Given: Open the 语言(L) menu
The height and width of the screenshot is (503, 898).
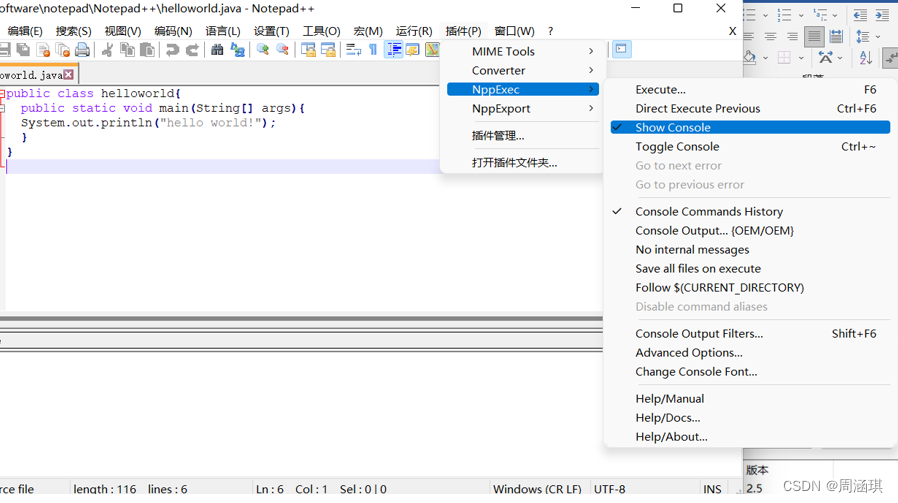Looking at the screenshot, I should (223, 31).
